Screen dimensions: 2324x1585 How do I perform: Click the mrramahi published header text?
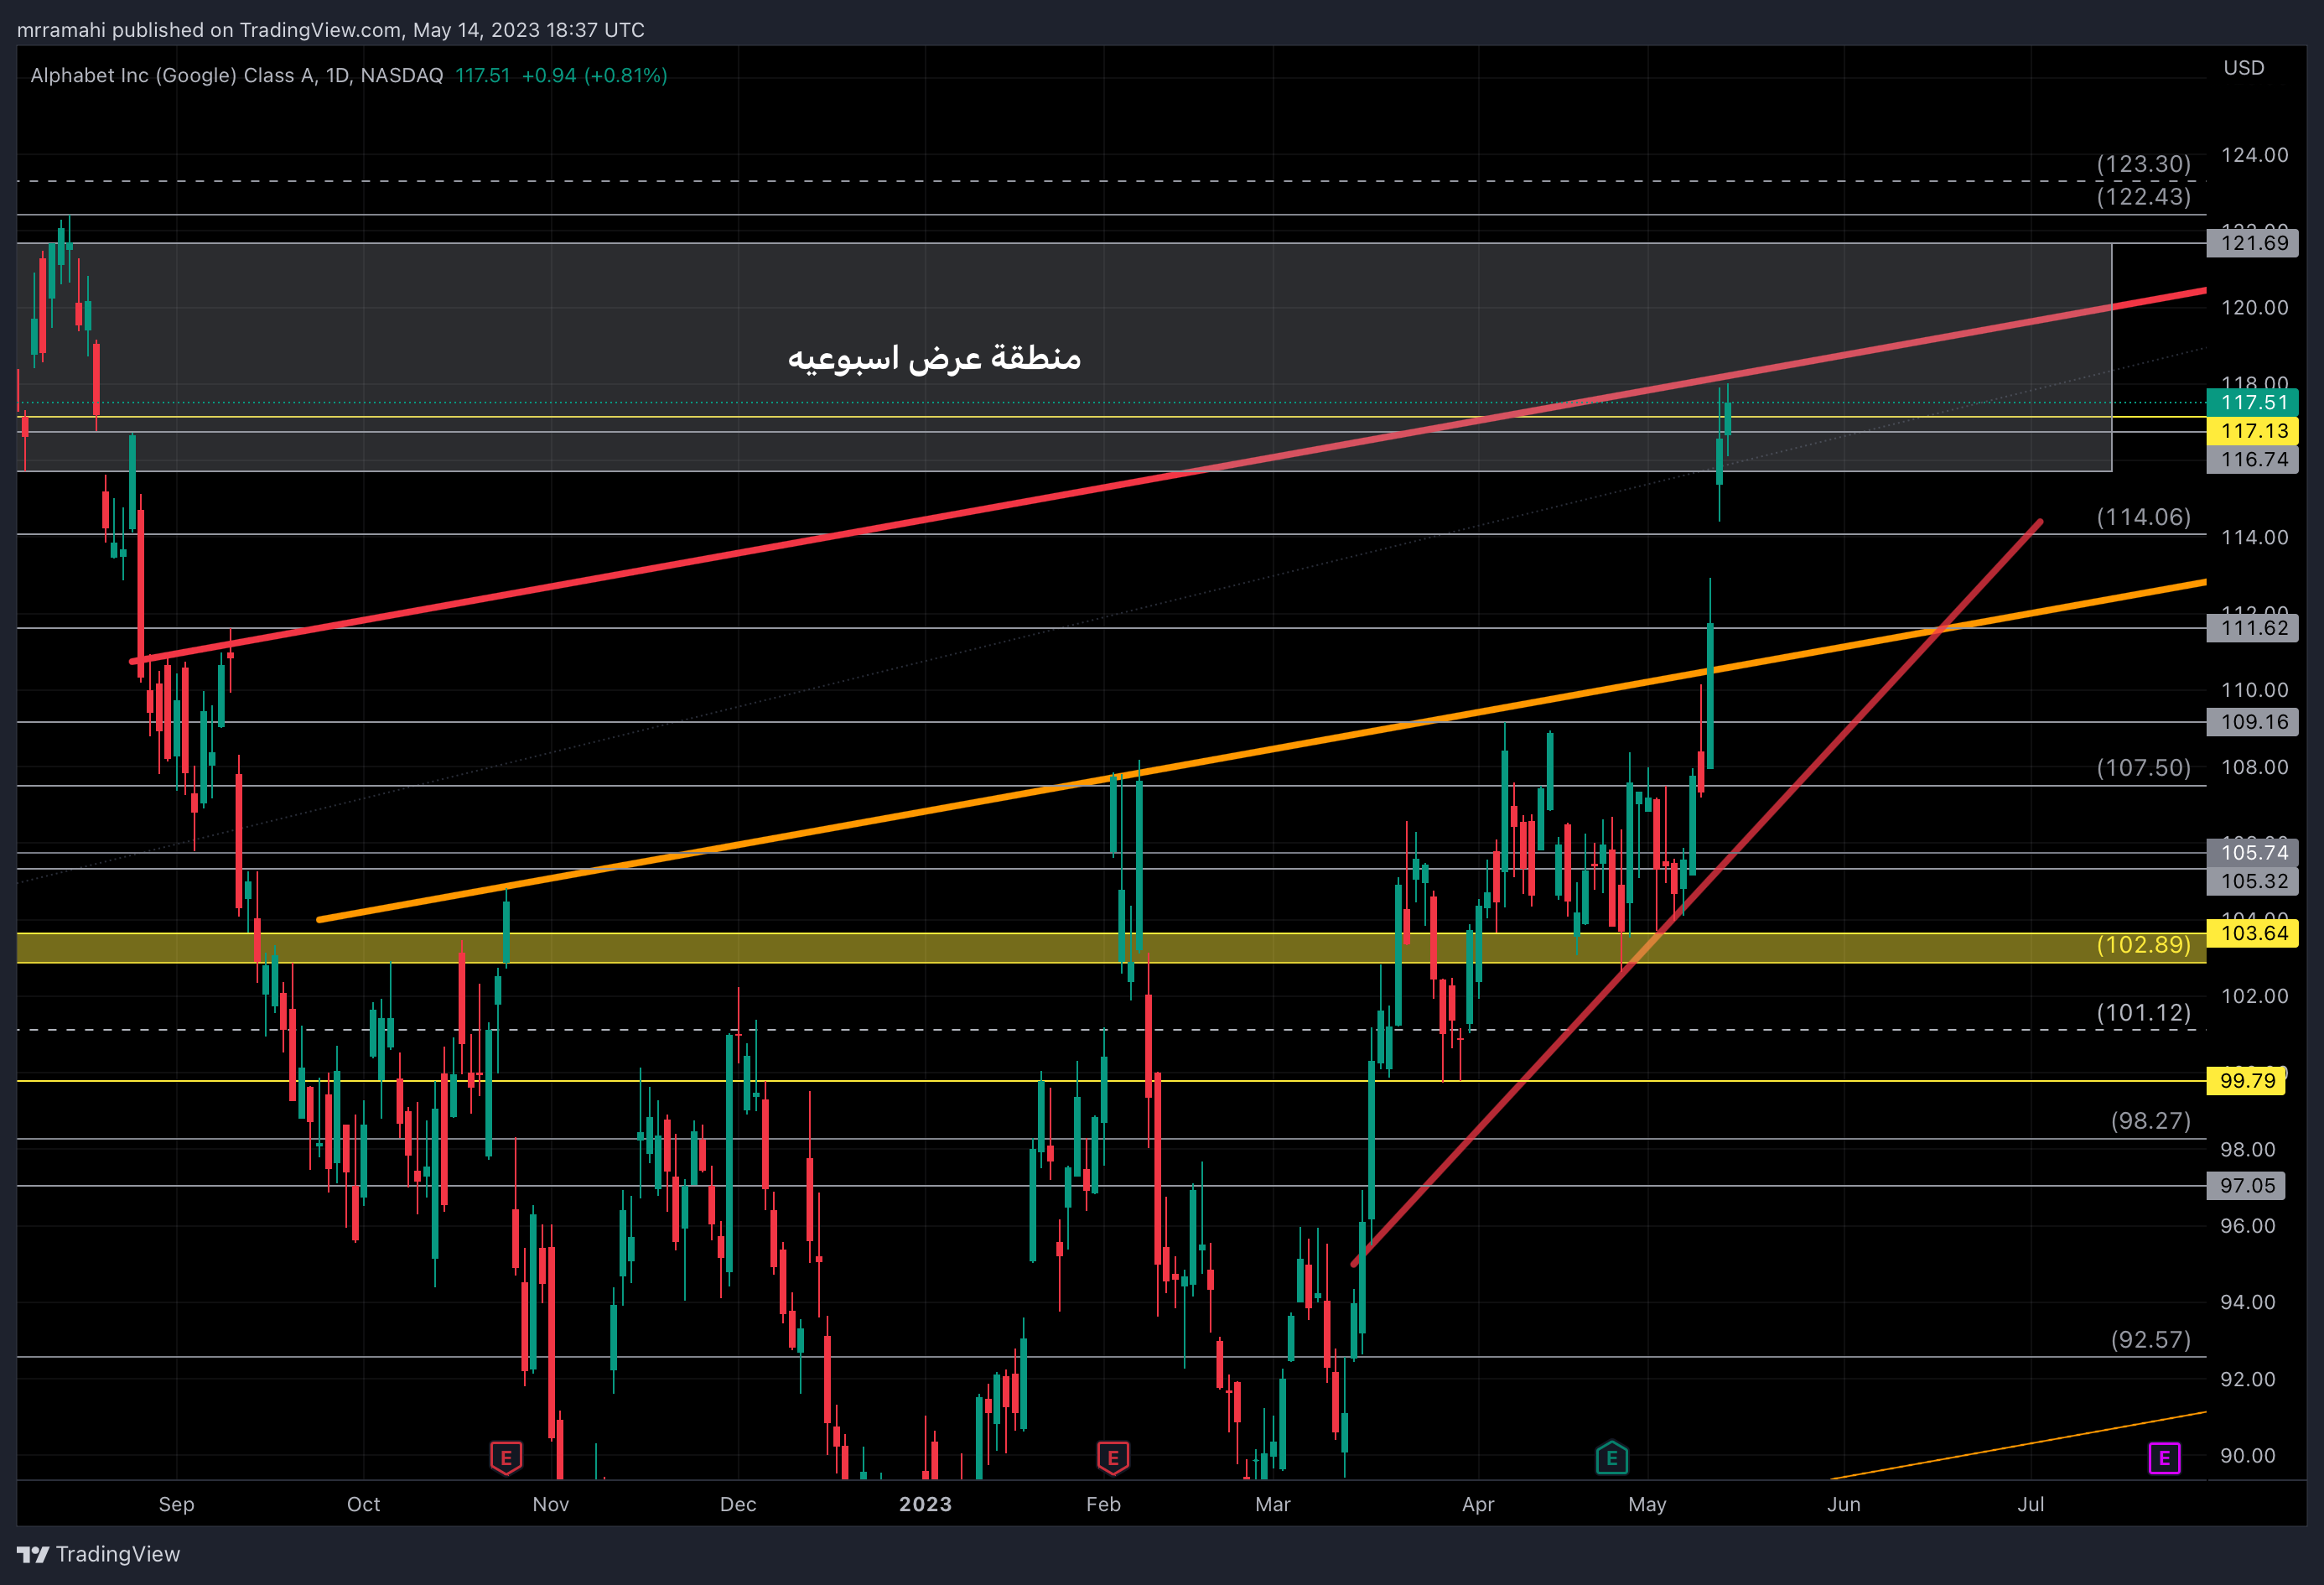(330, 29)
